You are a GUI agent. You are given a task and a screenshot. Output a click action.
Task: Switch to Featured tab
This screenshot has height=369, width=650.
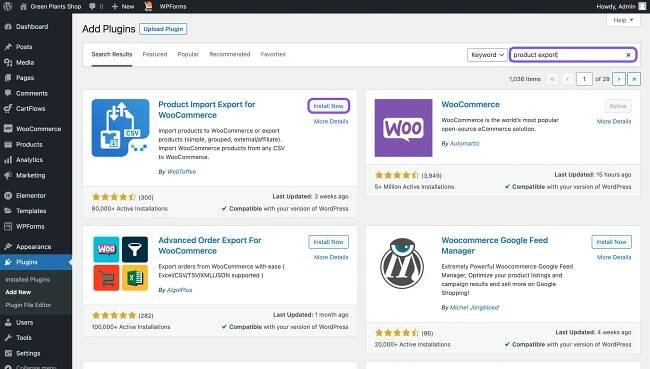155,54
